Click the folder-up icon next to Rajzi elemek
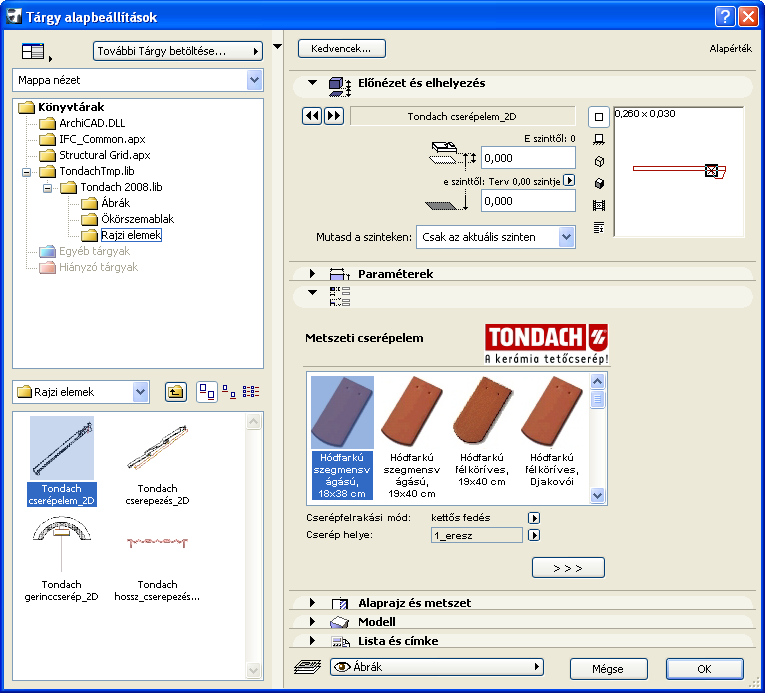 (x=176, y=392)
